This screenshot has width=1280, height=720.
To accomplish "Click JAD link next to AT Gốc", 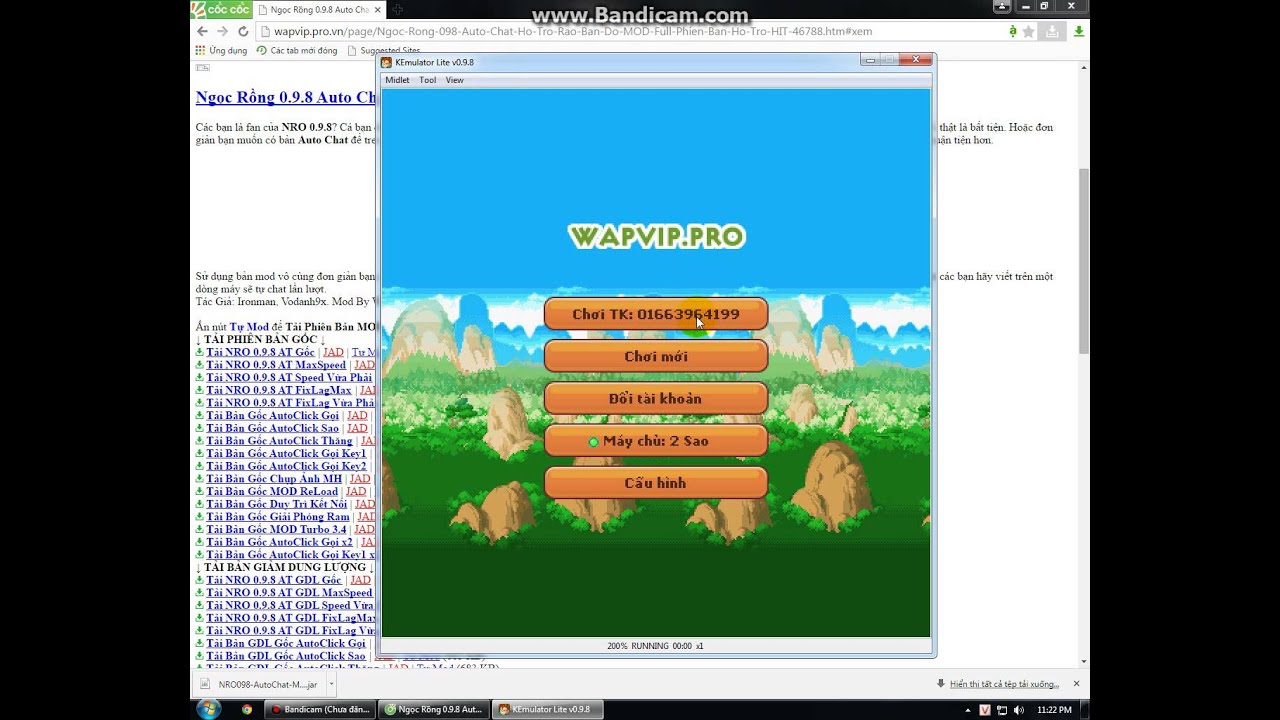I will (333, 352).
